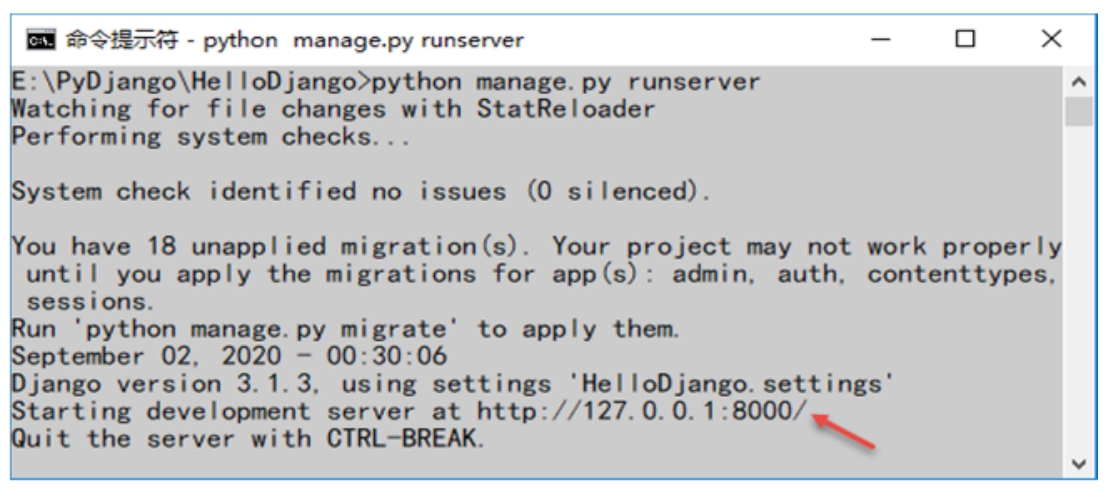Click the 'HelloDjango.settings' text
Image resolution: width=1112 pixels, height=495 pixels.
tap(729, 384)
